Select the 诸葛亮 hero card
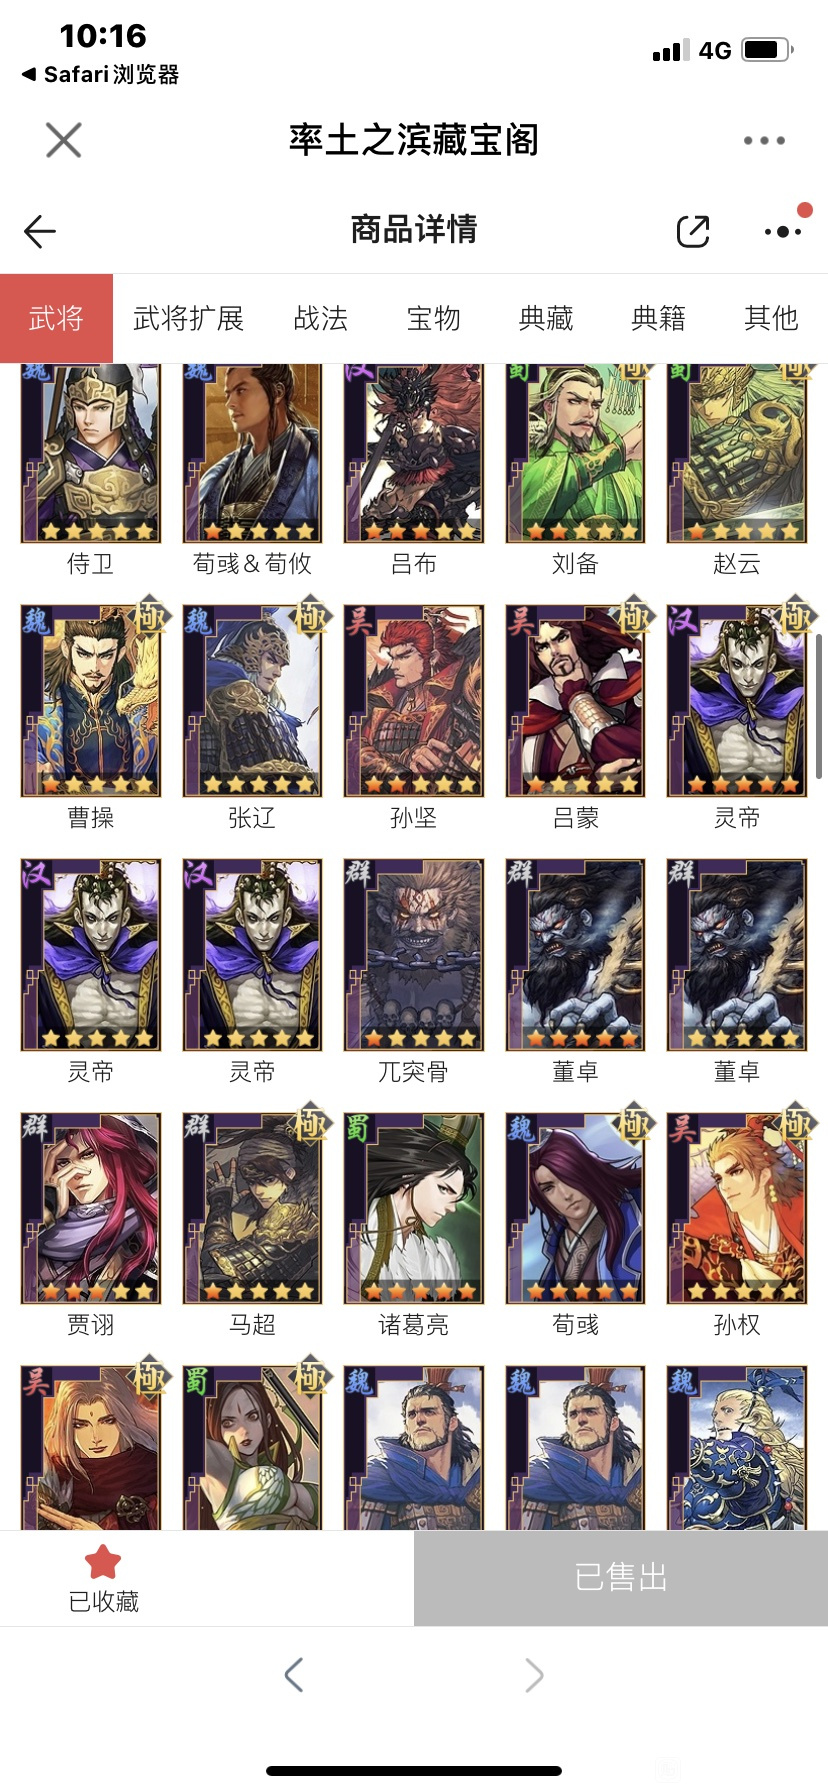This screenshot has height=1792, width=828. tap(414, 1224)
